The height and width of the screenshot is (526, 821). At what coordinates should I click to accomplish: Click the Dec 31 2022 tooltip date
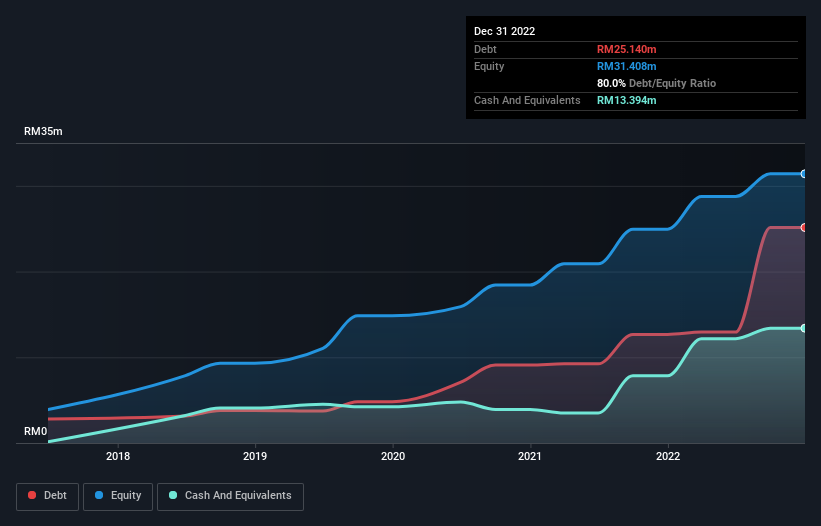pos(504,31)
